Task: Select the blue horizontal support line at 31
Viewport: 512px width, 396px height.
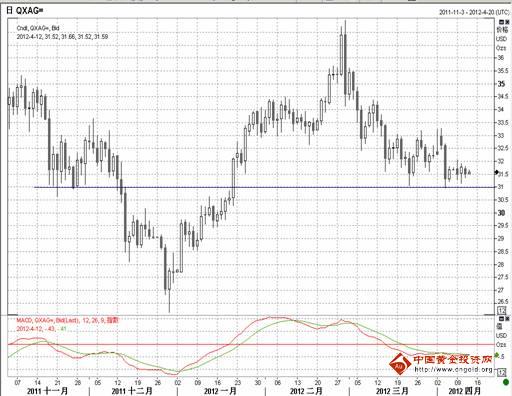Action: pyautogui.click(x=265, y=187)
